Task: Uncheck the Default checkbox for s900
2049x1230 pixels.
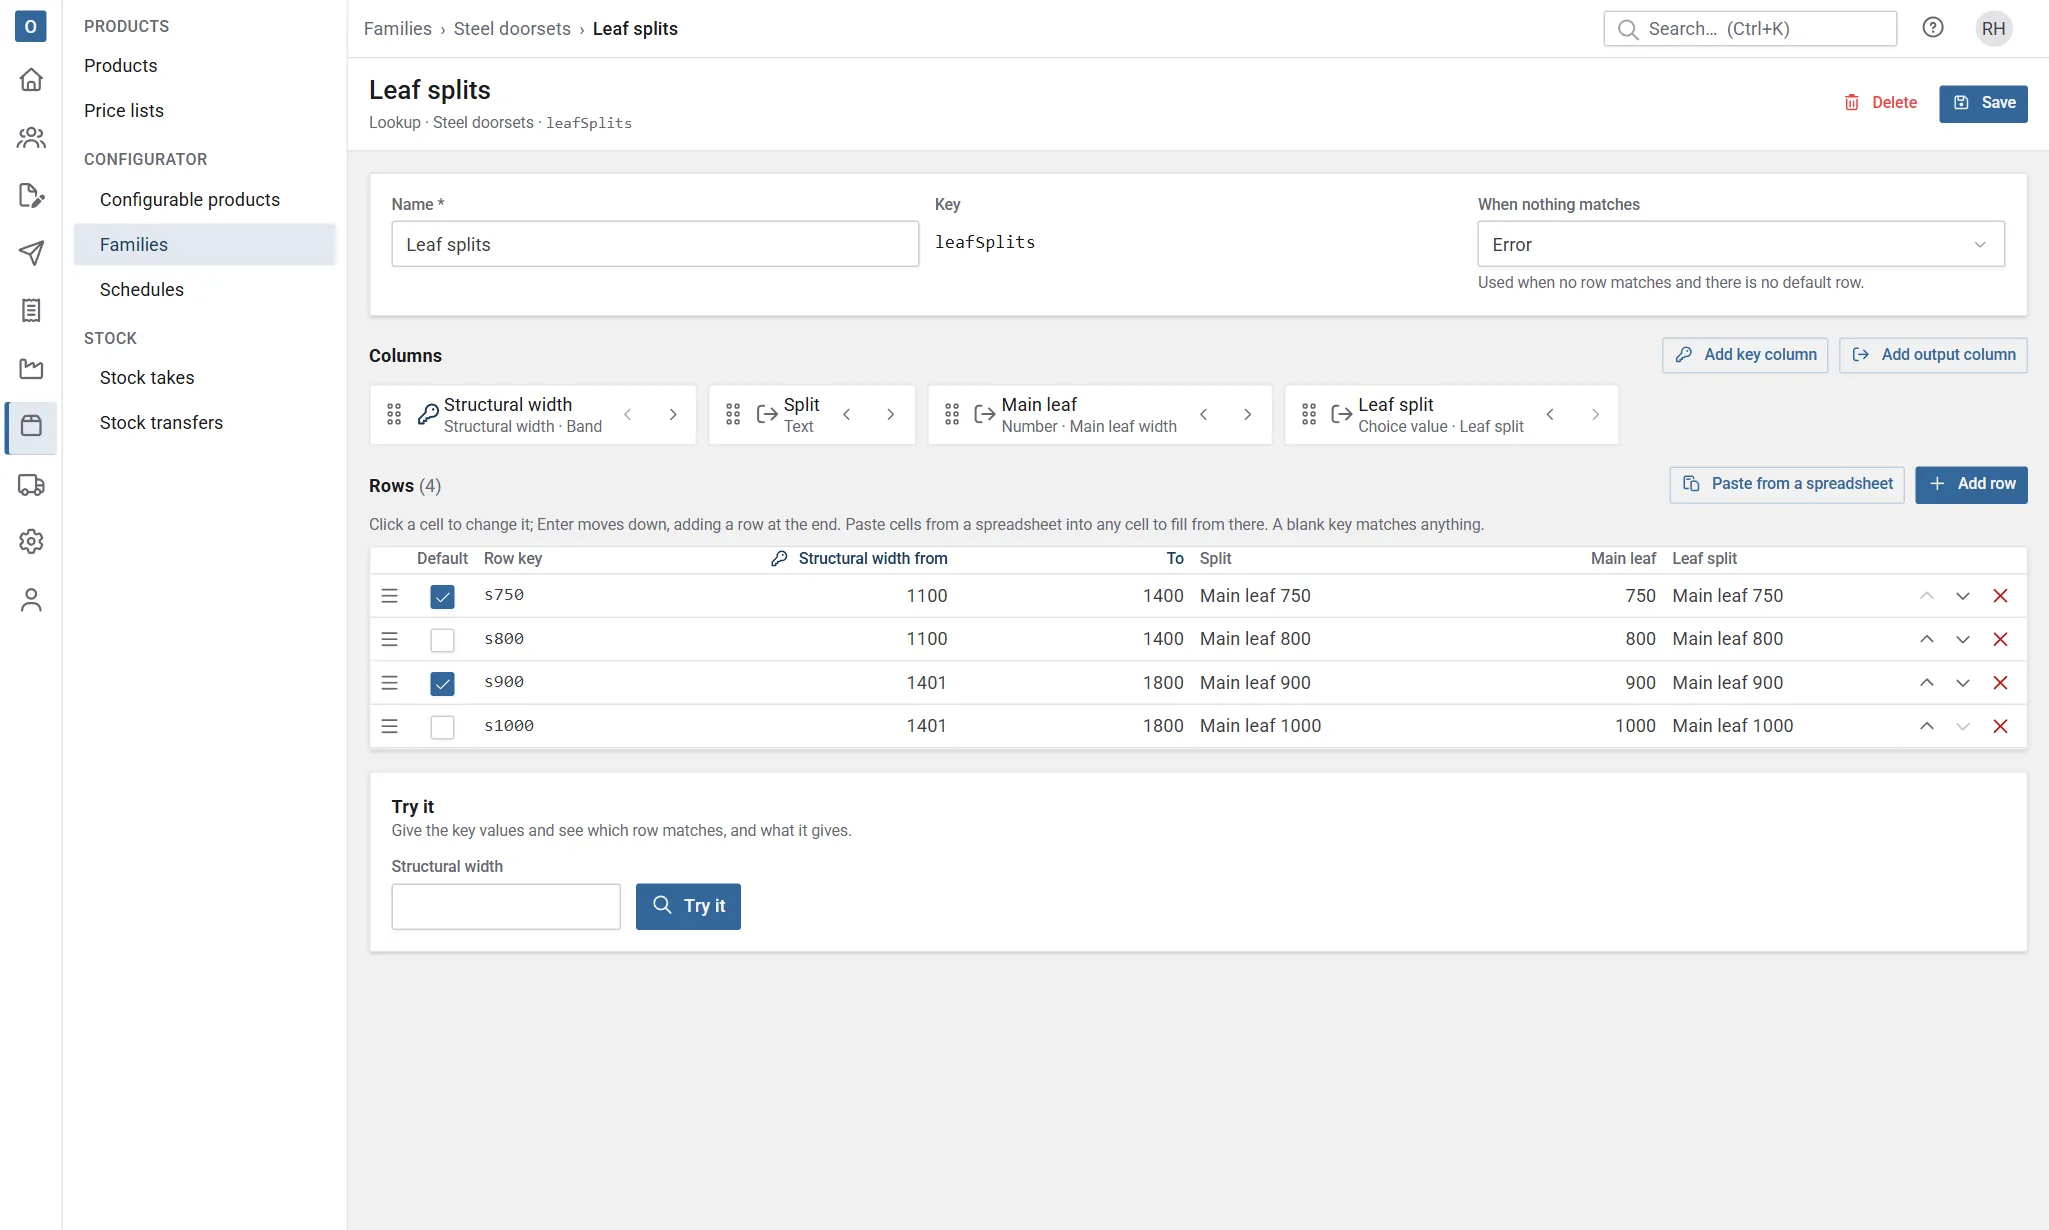Action: coord(442,683)
